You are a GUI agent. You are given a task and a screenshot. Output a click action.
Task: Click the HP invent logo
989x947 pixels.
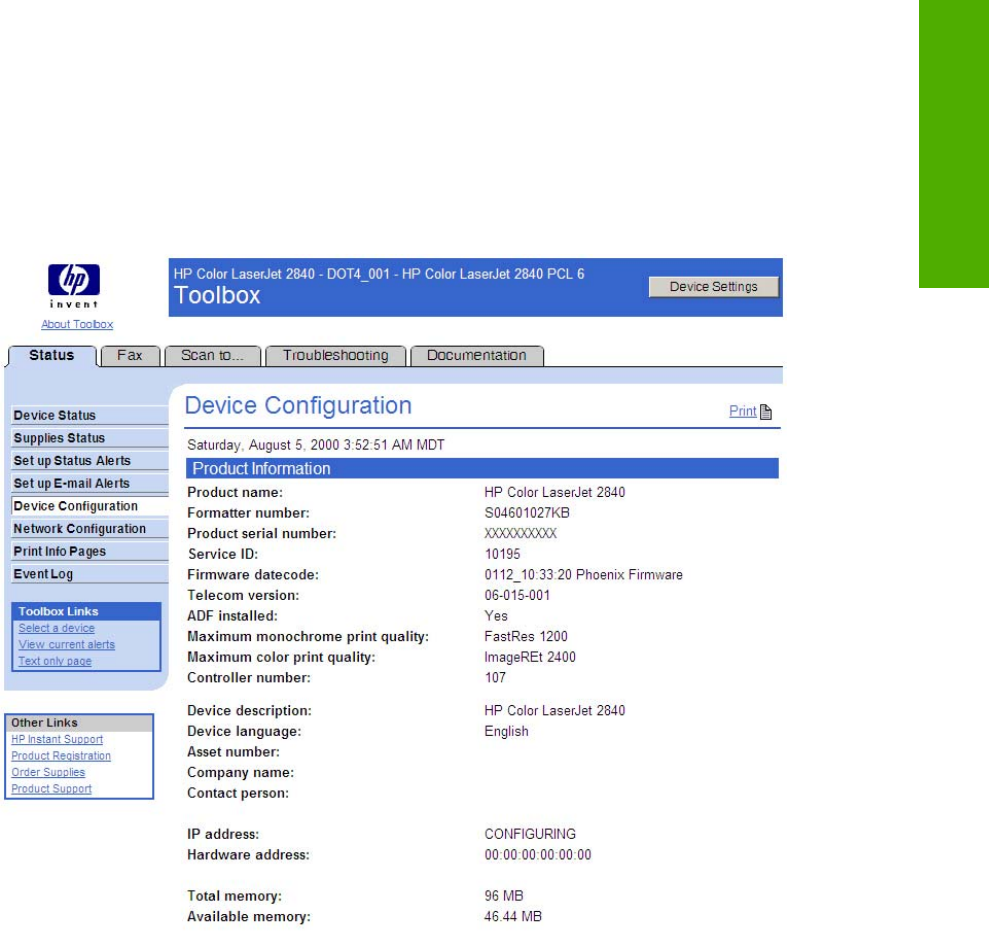tap(74, 286)
